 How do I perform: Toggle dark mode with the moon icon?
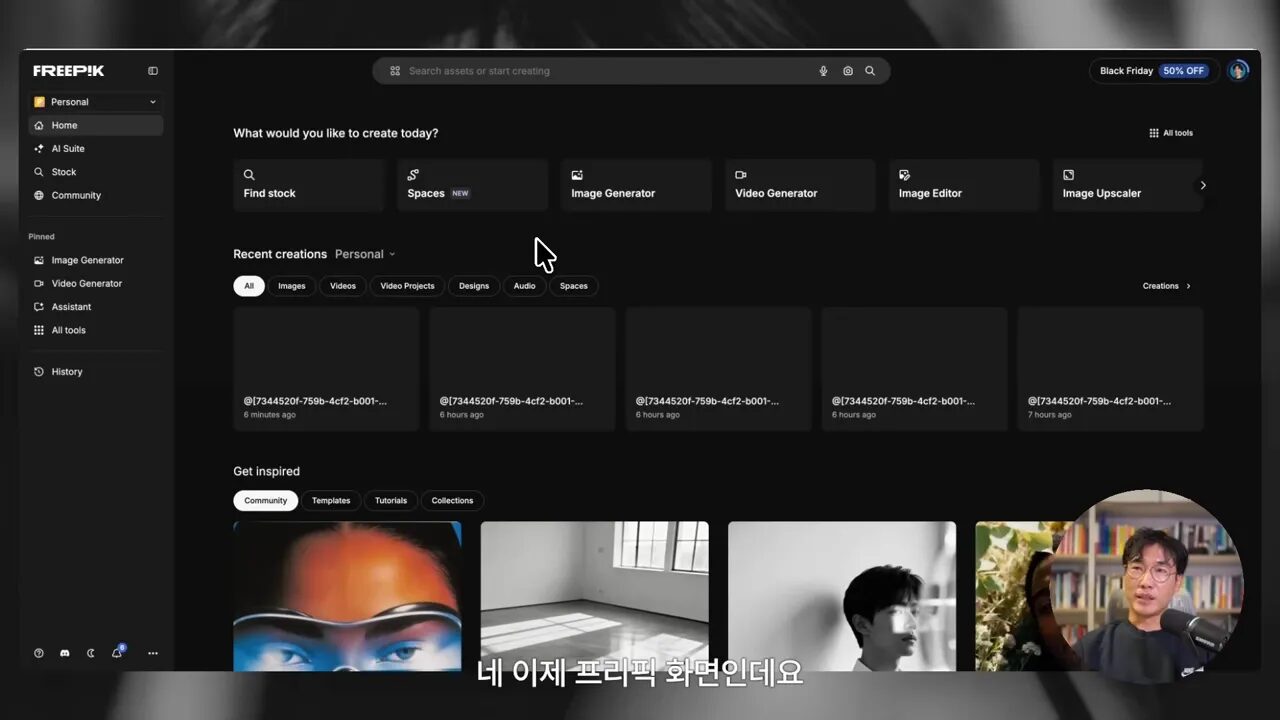pyautogui.click(x=90, y=653)
